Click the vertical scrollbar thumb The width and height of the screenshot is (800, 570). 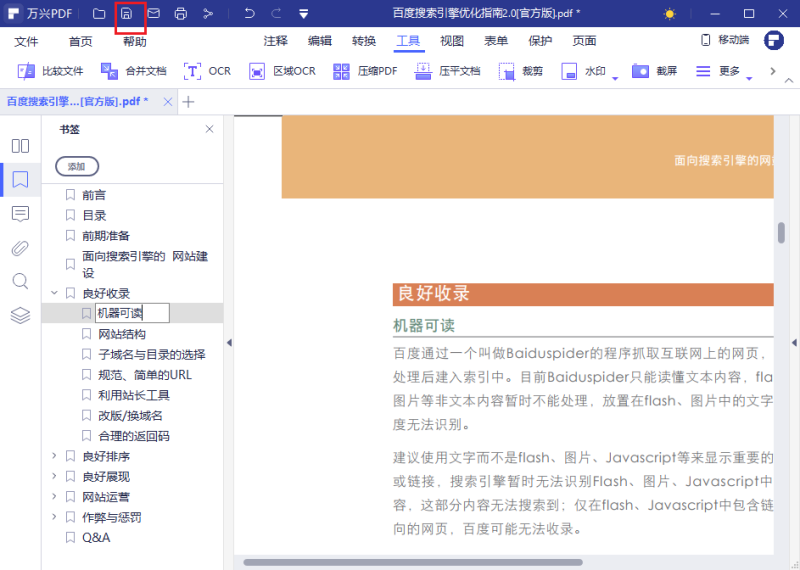[x=781, y=233]
